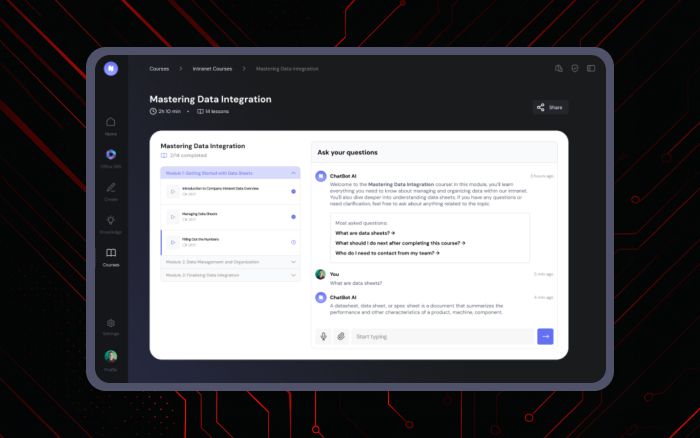This screenshot has width=700, height=438.
Task: Go to Courses breadcrumb
Action: pos(159,69)
